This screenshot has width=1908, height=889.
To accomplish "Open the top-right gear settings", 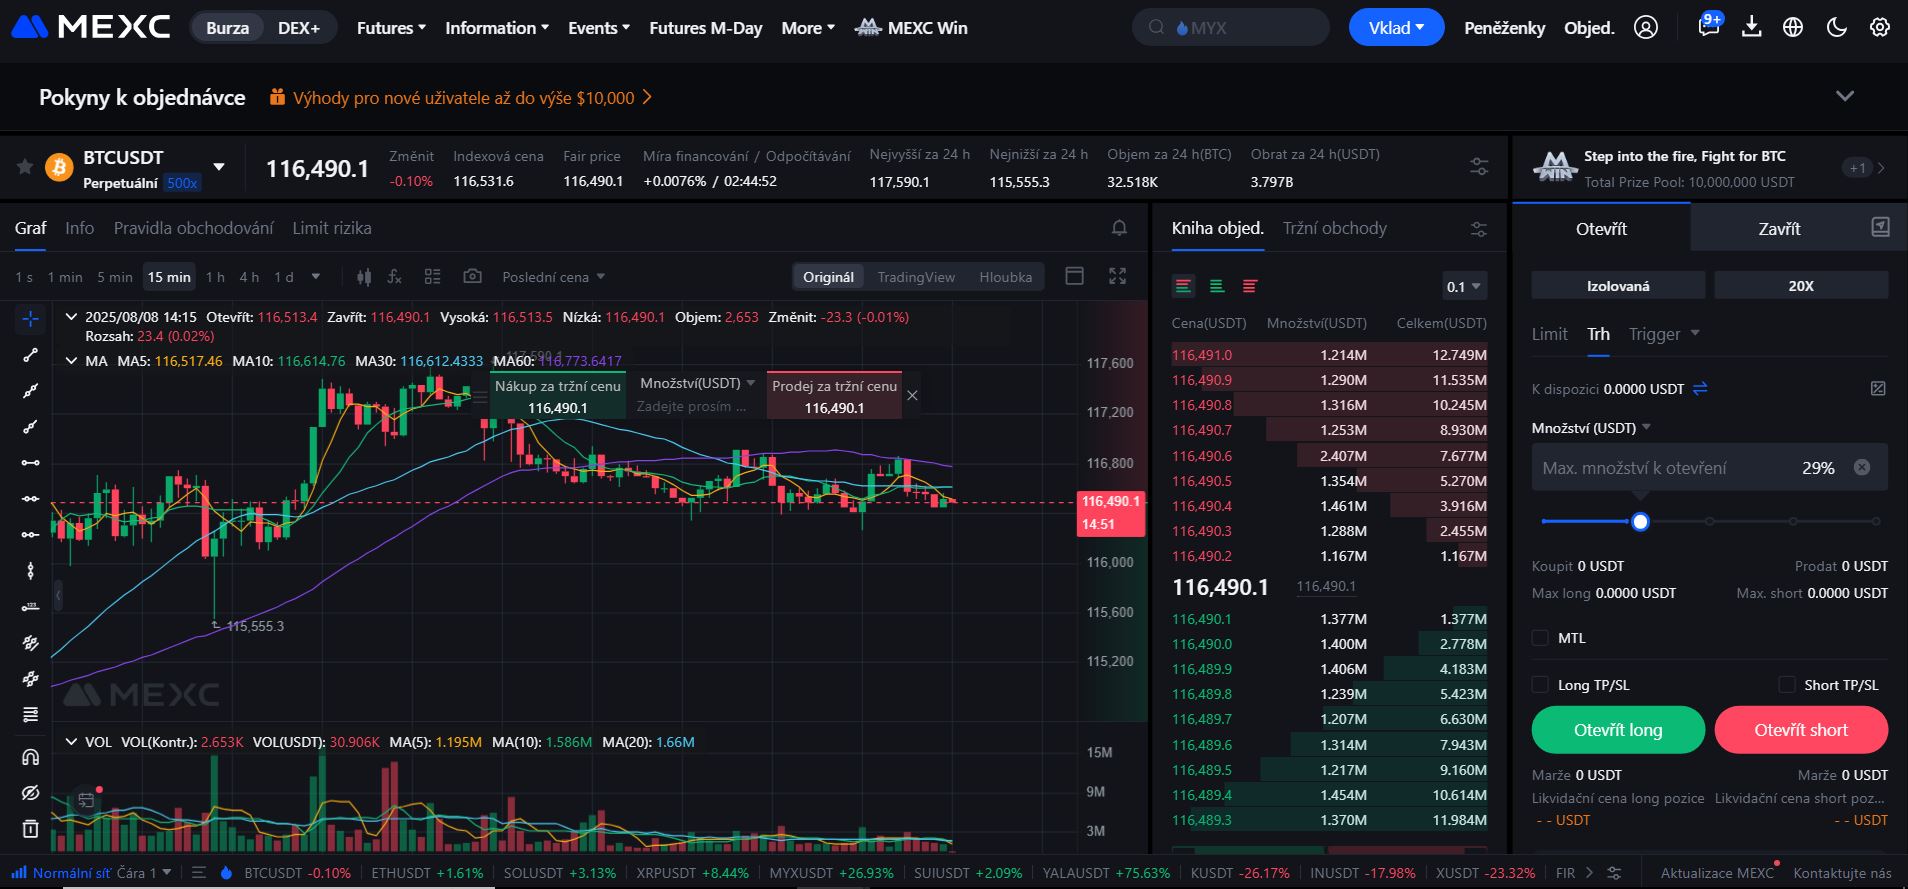I will coord(1880,28).
